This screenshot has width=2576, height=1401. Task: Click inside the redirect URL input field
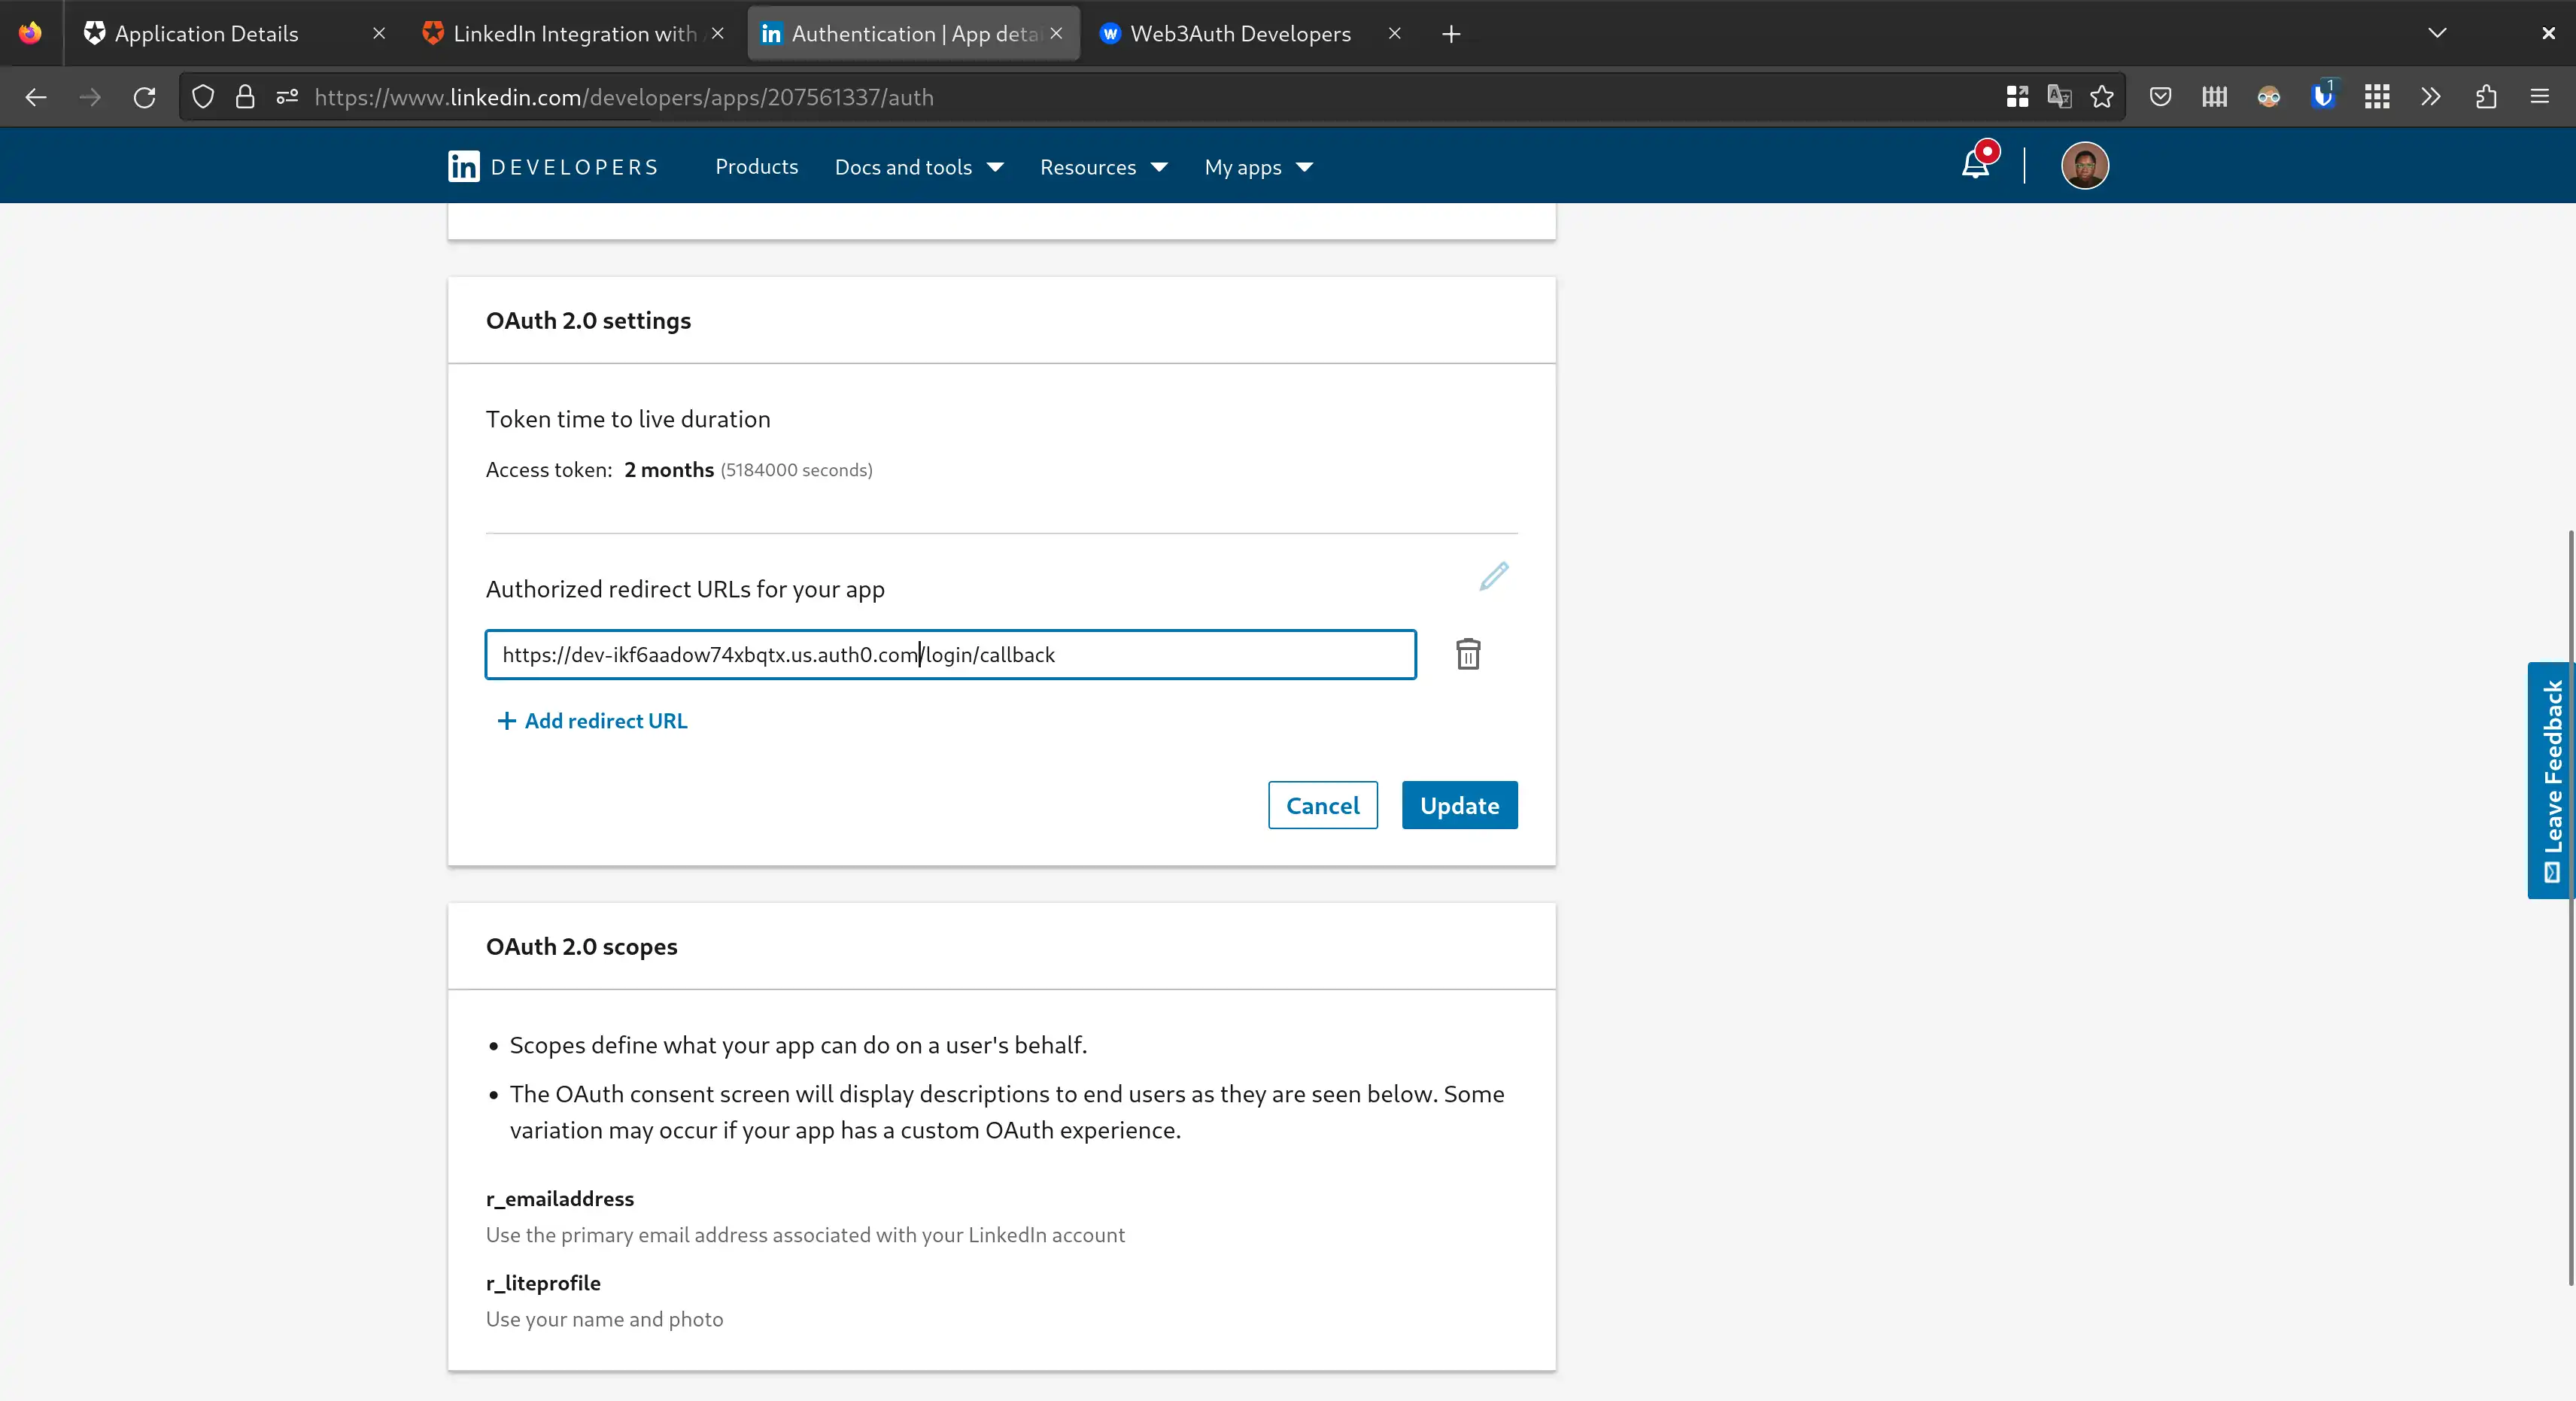click(950, 655)
